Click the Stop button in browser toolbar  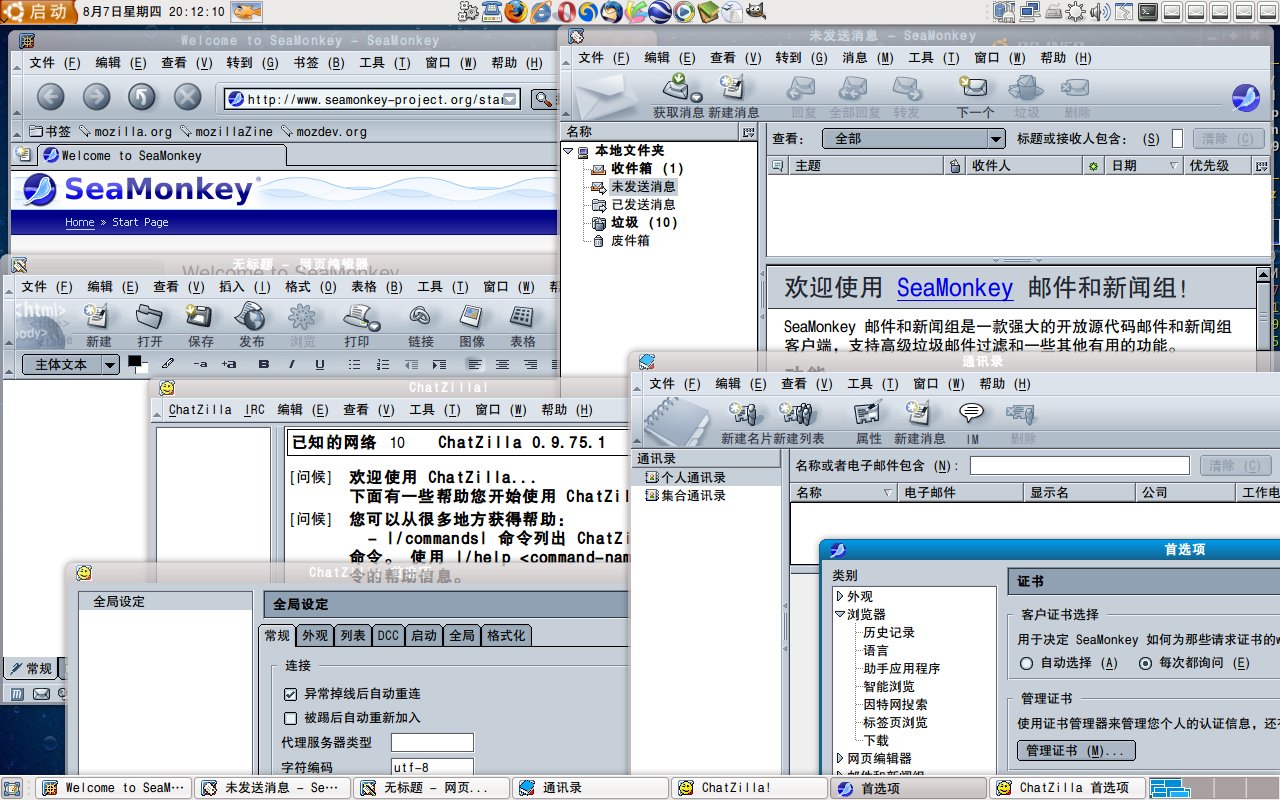[188, 97]
